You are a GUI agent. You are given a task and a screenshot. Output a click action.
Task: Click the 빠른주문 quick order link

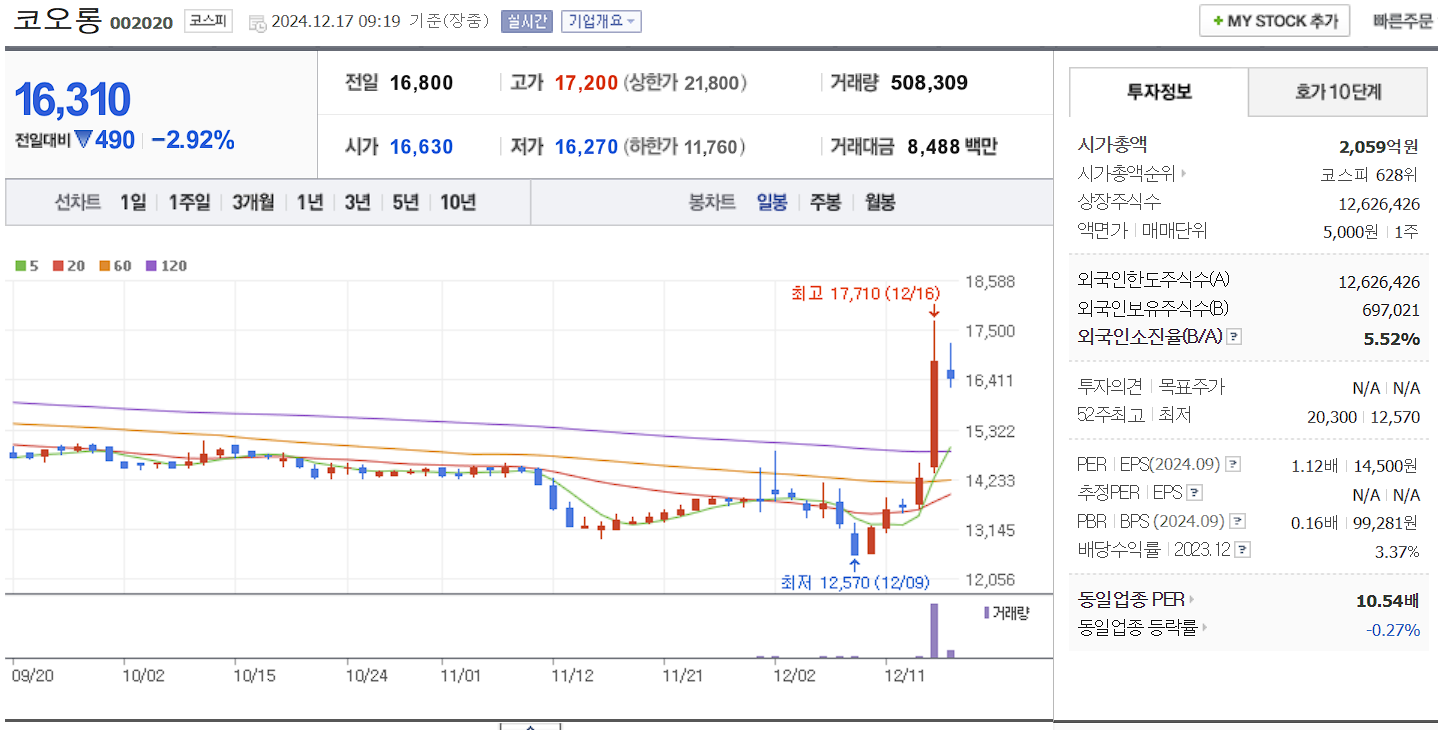tap(1404, 19)
